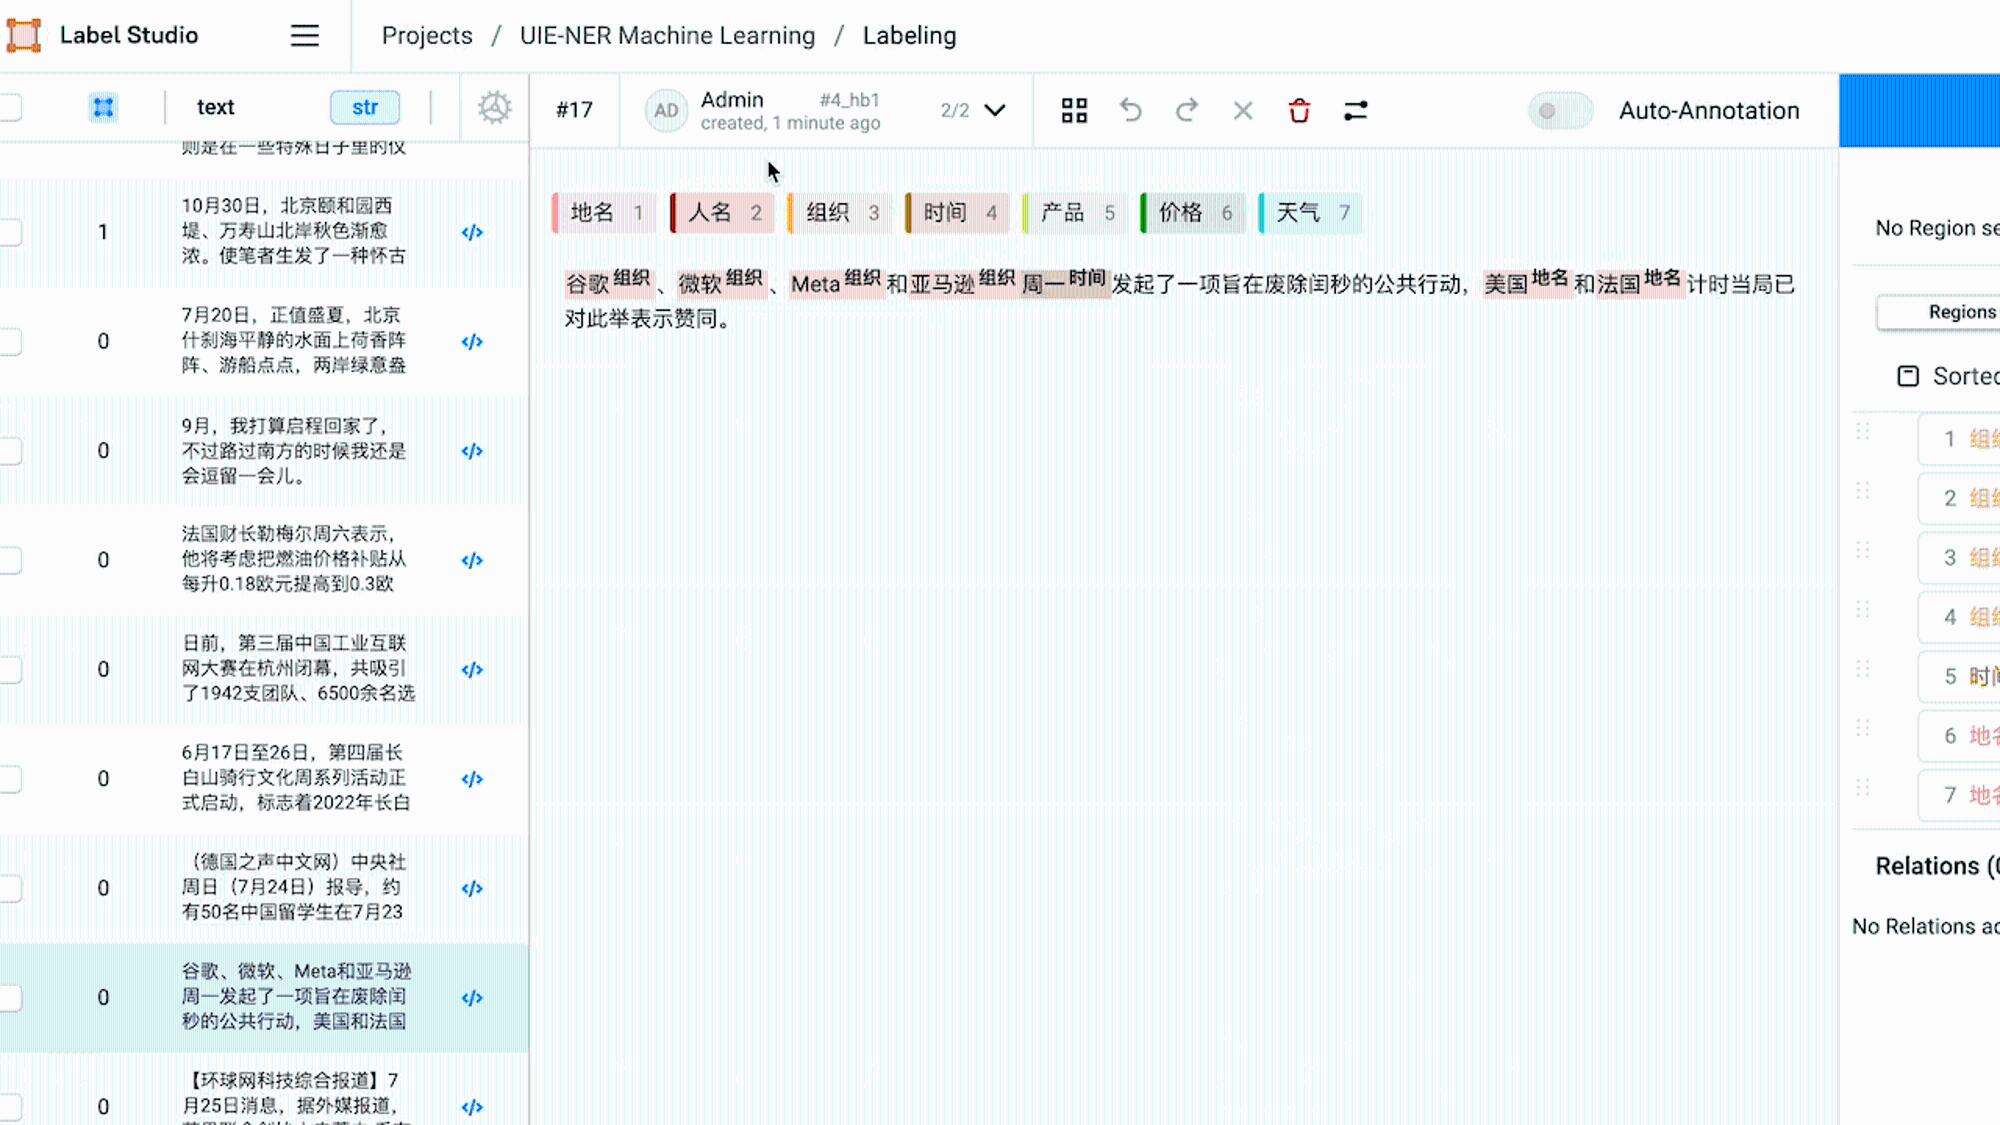The width and height of the screenshot is (2000, 1125).
Task: Select the 日前，第三届中国工业互联网 task row
Action: (264, 669)
